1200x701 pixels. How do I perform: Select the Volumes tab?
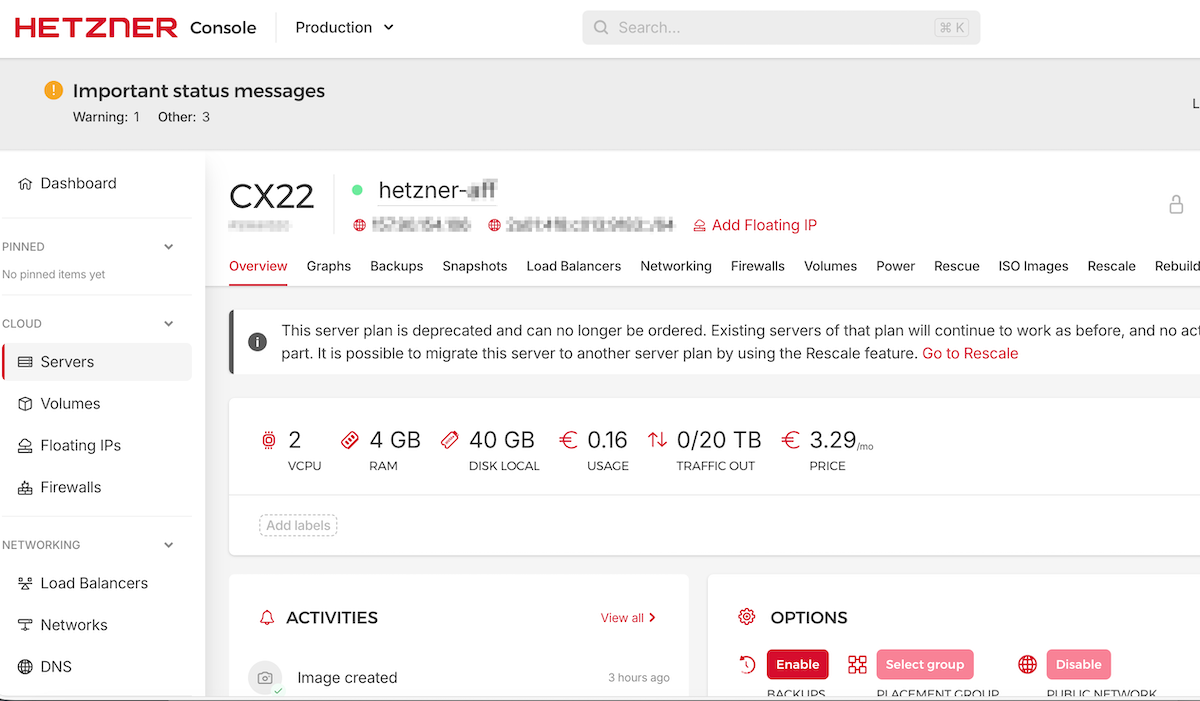831,266
